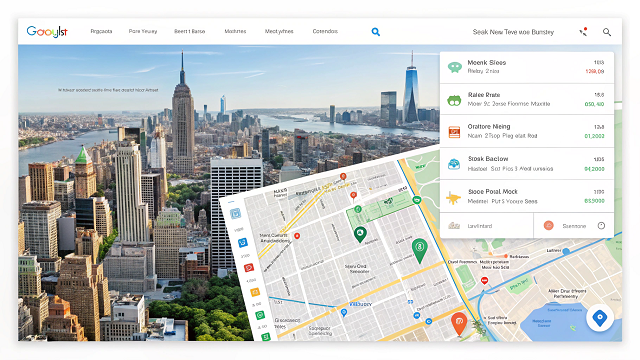Click the green value 050,400
Viewport: 640px width, 360px height.
[594, 104]
